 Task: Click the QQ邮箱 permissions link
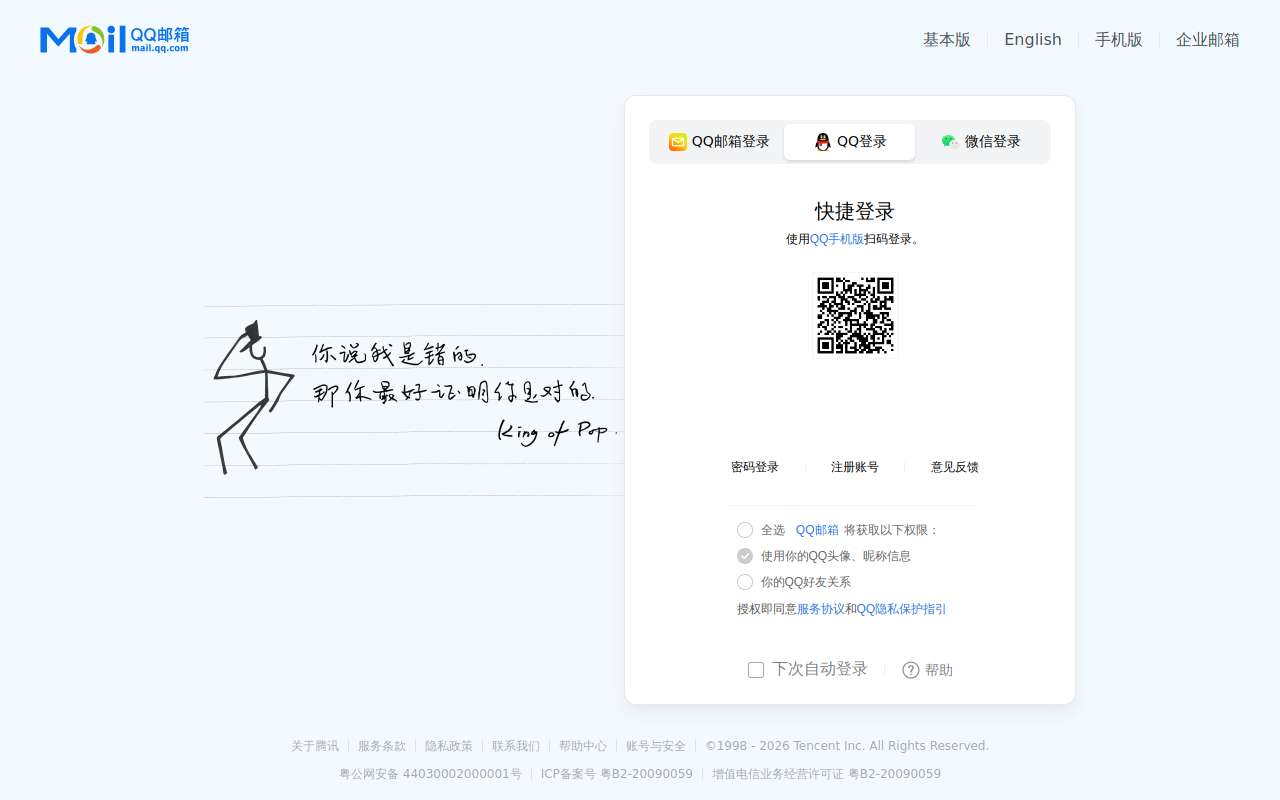click(817, 530)
